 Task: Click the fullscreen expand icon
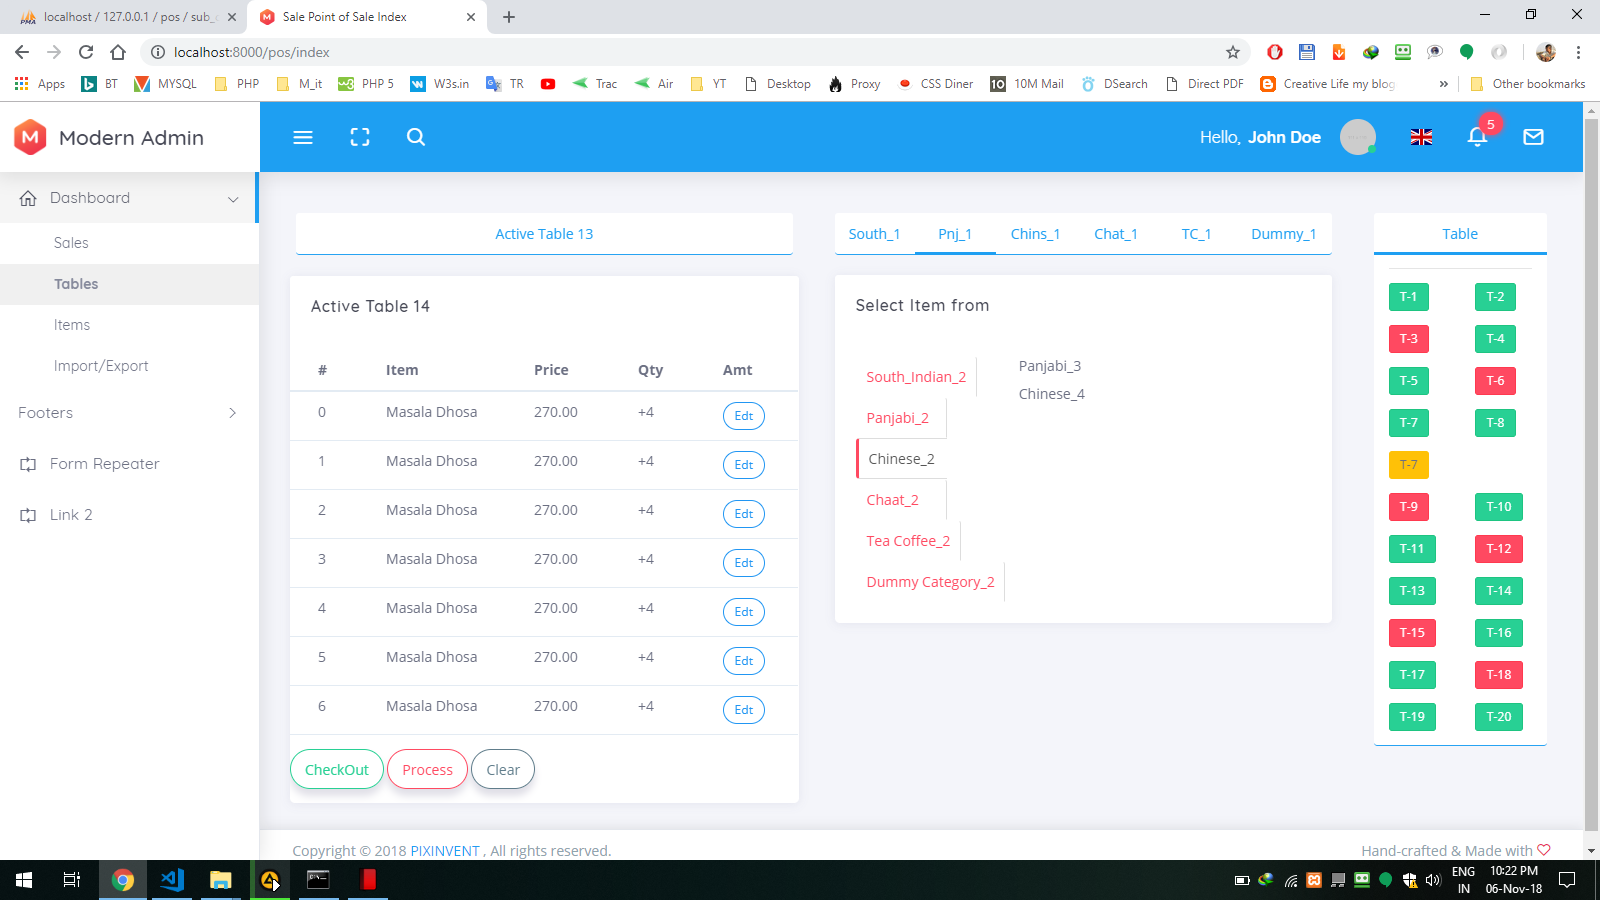click(360, 137)
